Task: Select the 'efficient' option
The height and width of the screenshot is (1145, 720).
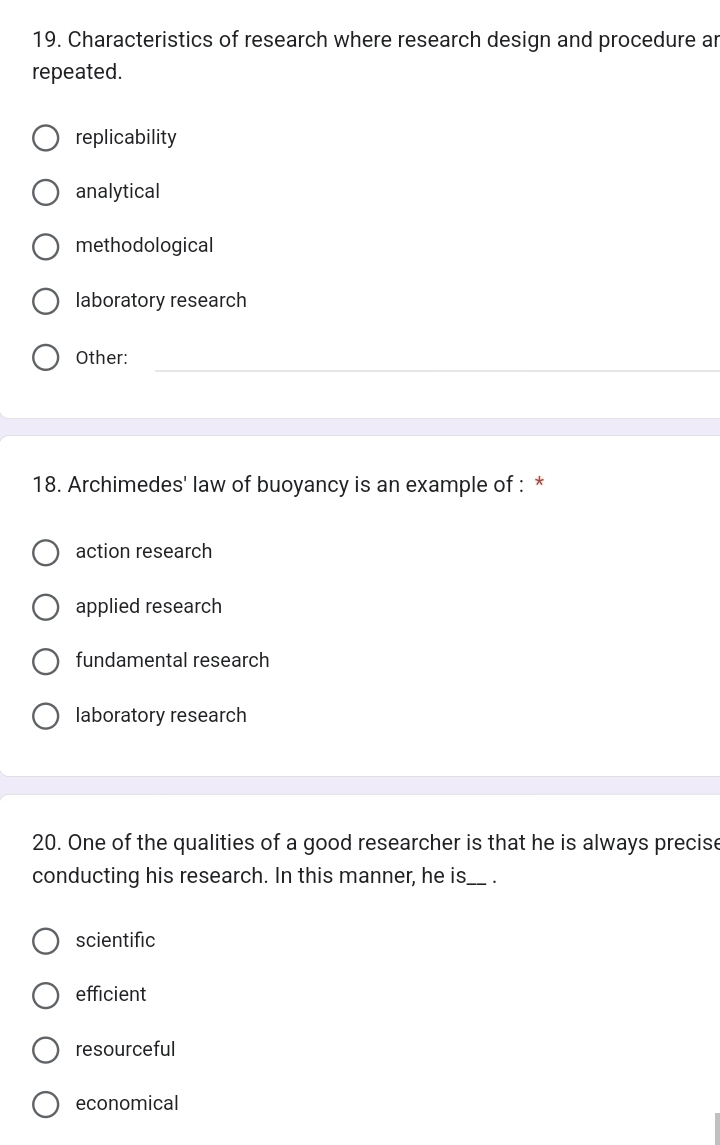Action: point(45,995)
